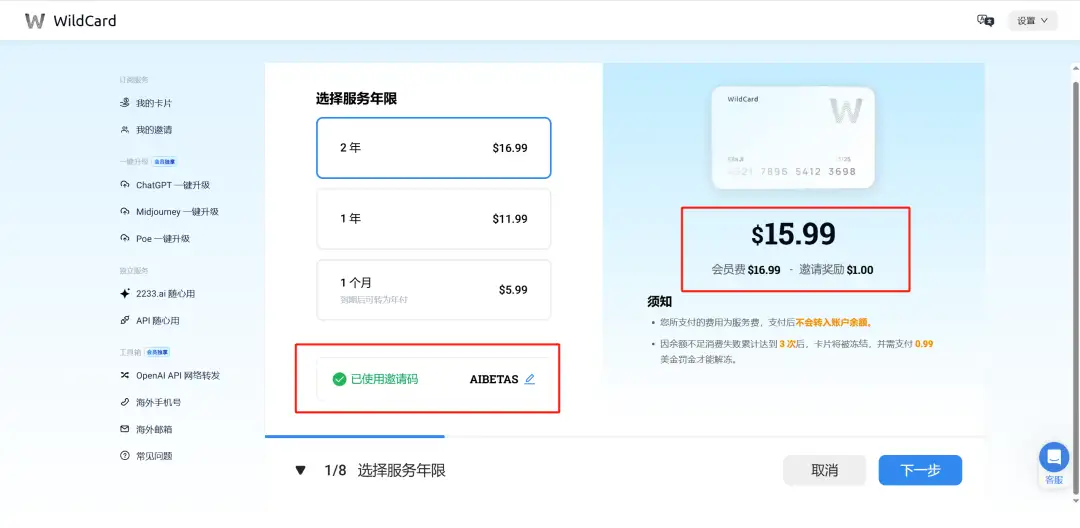Open the 客服 chat bubble

pyautogui.click(x=1054, y=457)
